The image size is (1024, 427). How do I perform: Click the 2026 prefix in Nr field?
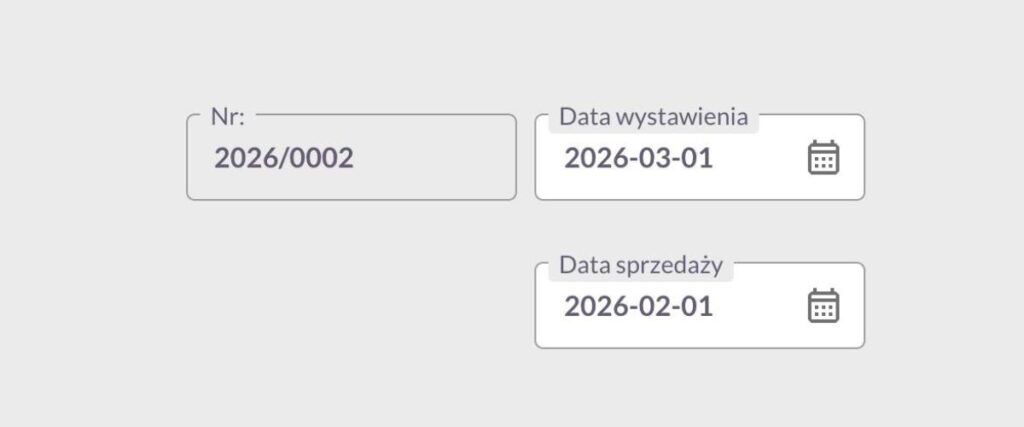241,159
